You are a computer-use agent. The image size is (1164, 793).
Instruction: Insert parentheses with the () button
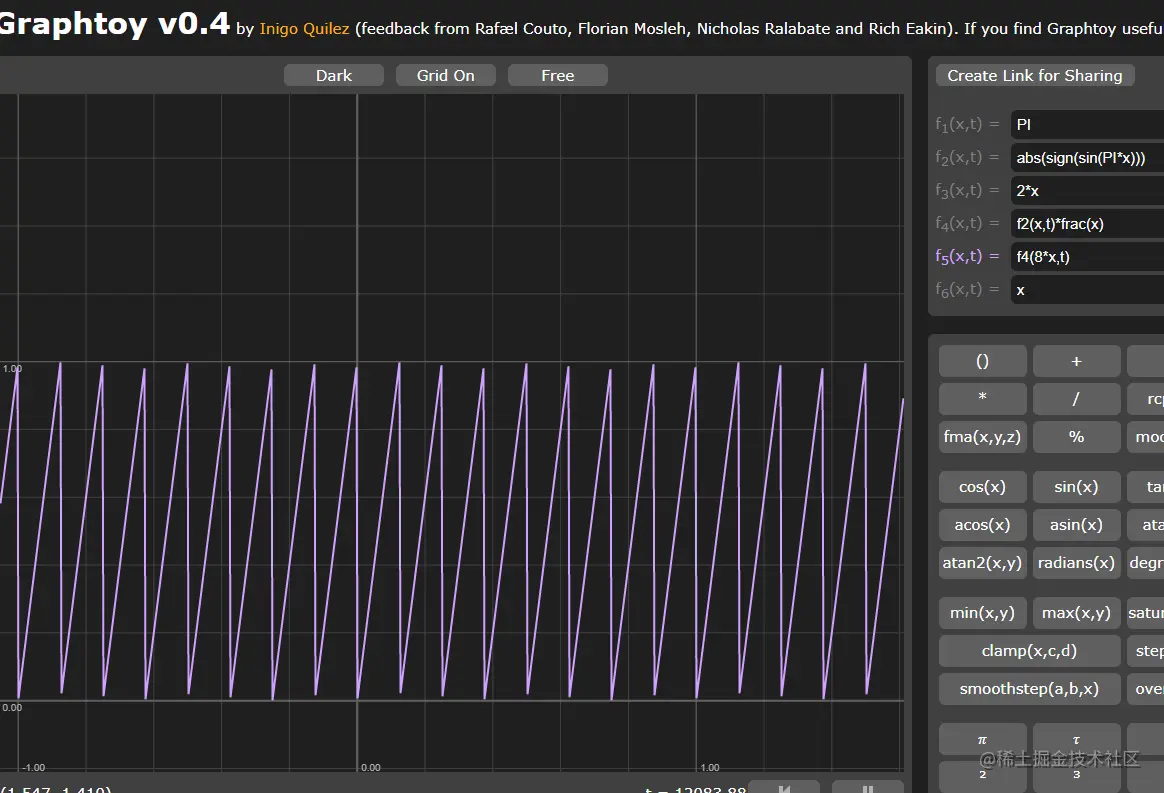click(982, 361)
